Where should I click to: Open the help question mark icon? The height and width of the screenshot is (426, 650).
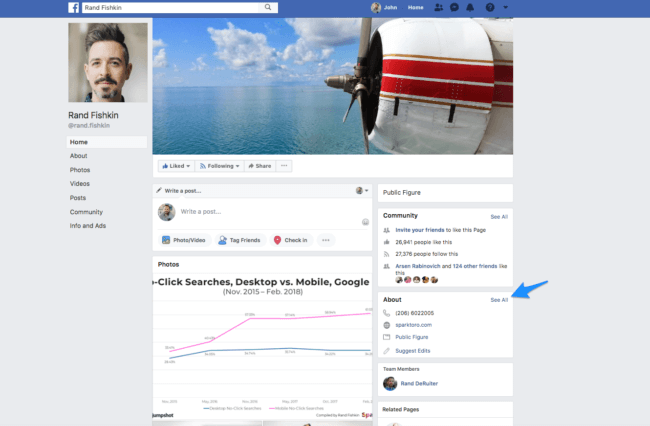[x=490, y=7]
